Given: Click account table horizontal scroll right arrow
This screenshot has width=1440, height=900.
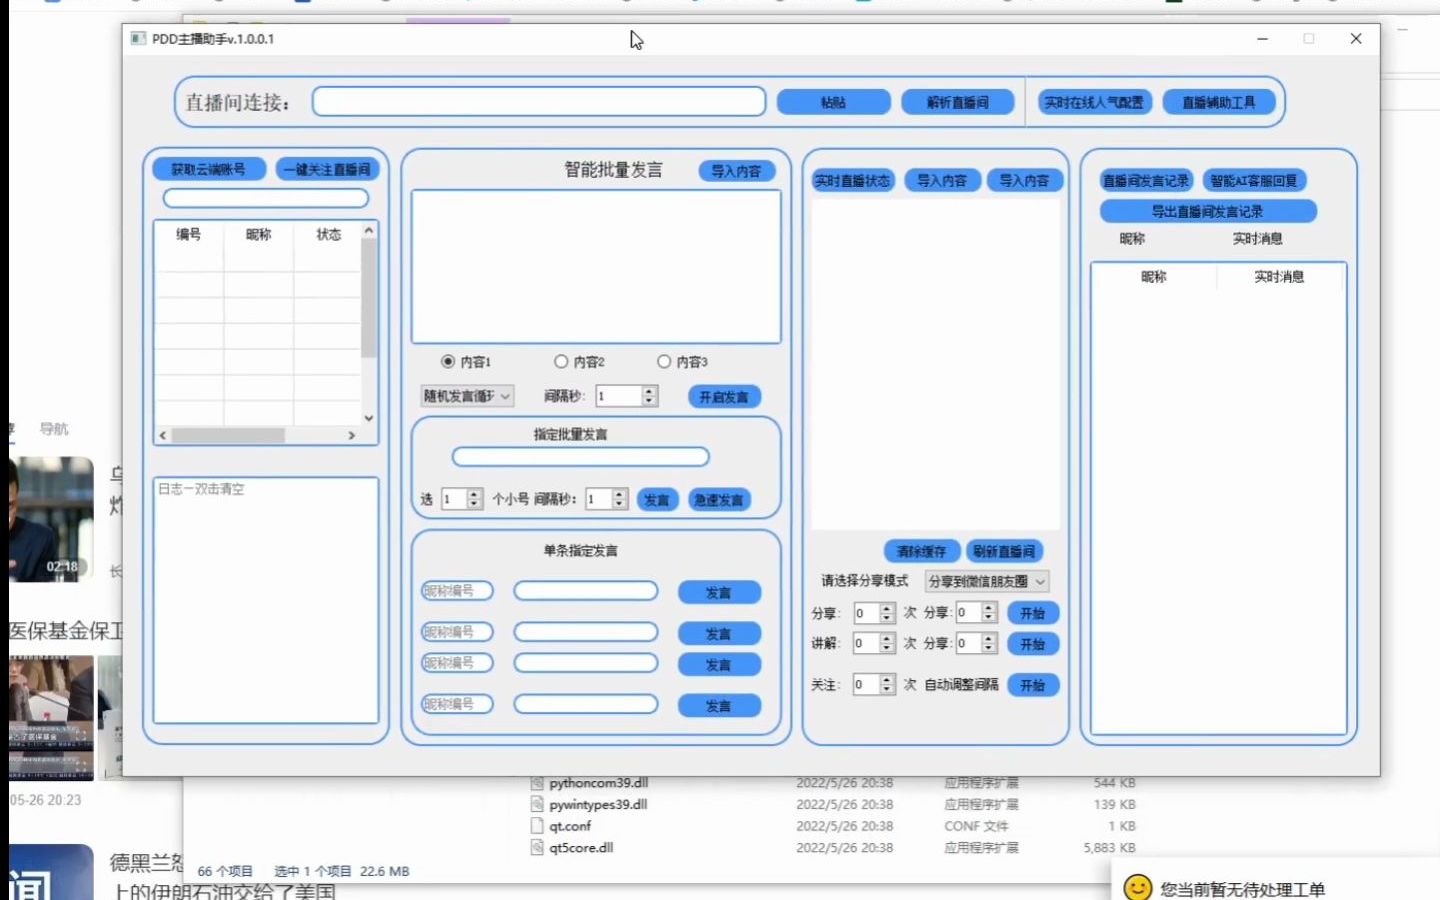Looking at the screenshot, I should point(351,435).
